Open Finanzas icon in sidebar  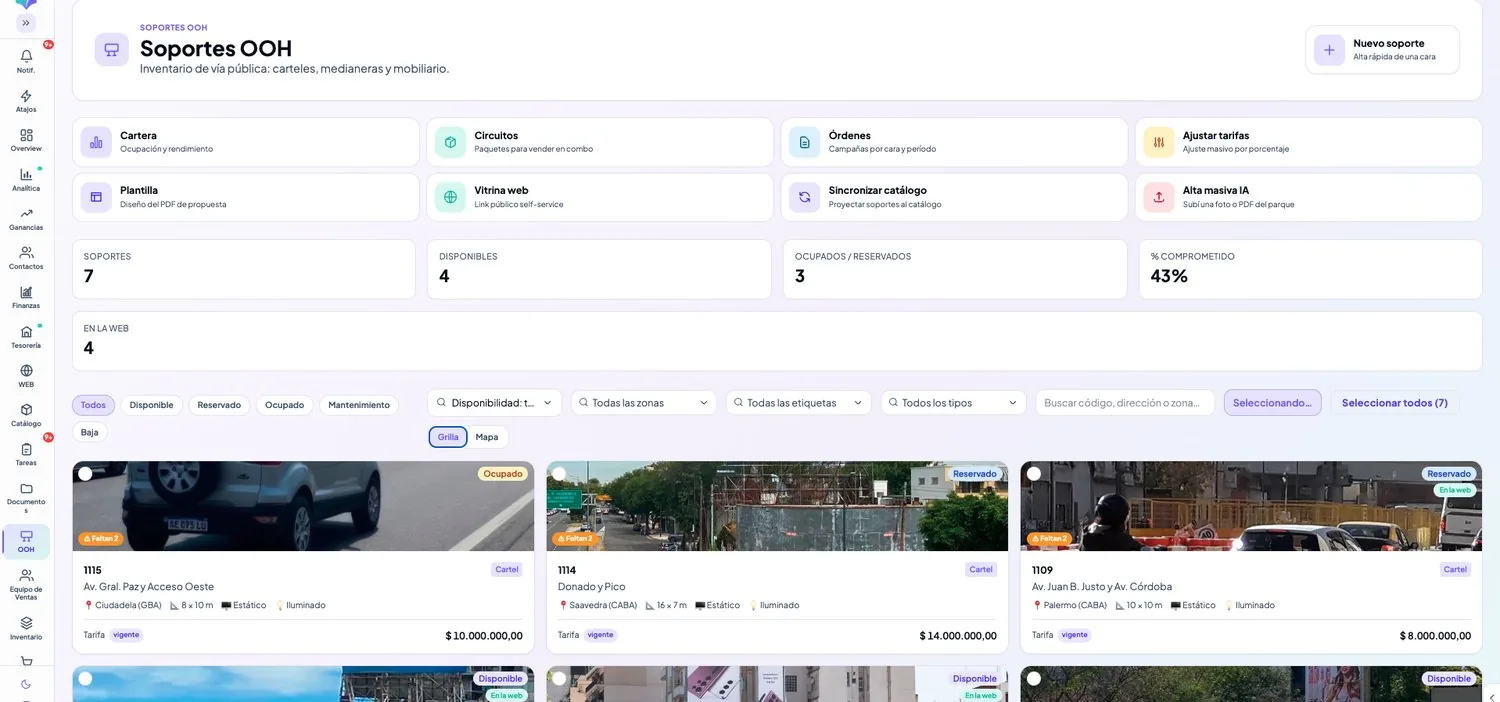pos(26,292)
